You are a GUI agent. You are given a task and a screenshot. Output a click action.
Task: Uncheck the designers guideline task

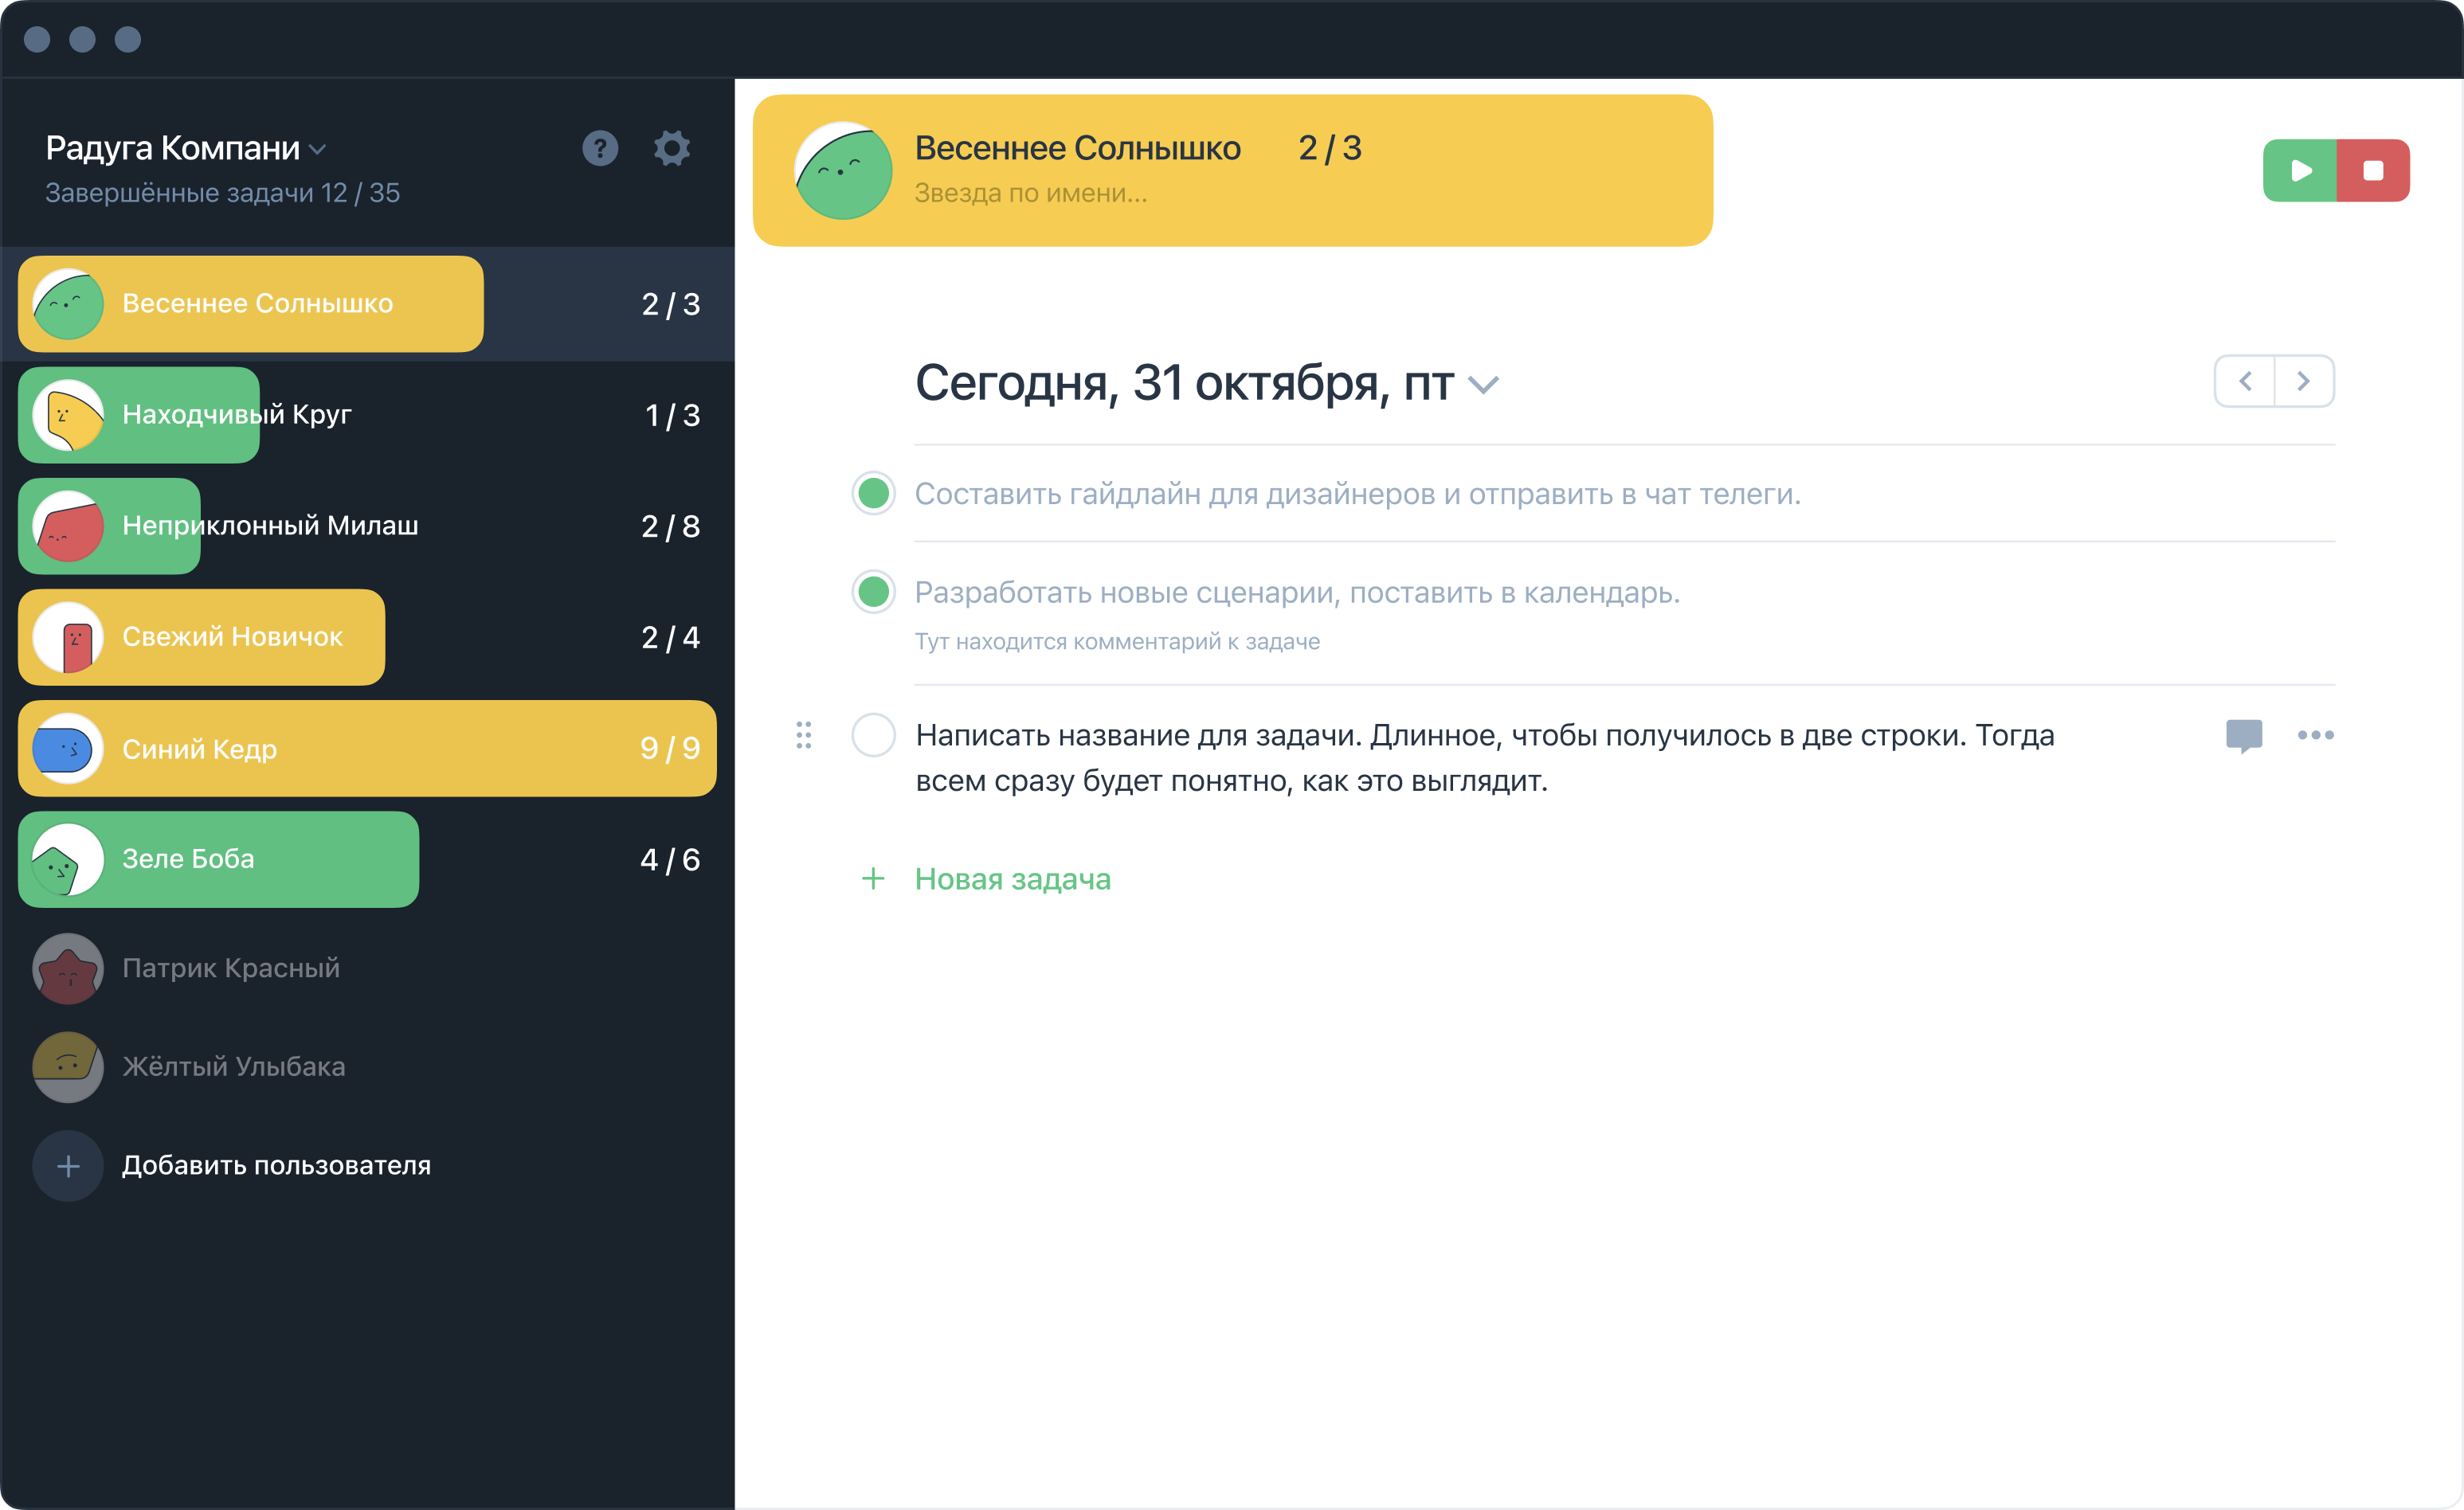click(x=873, y=493)
